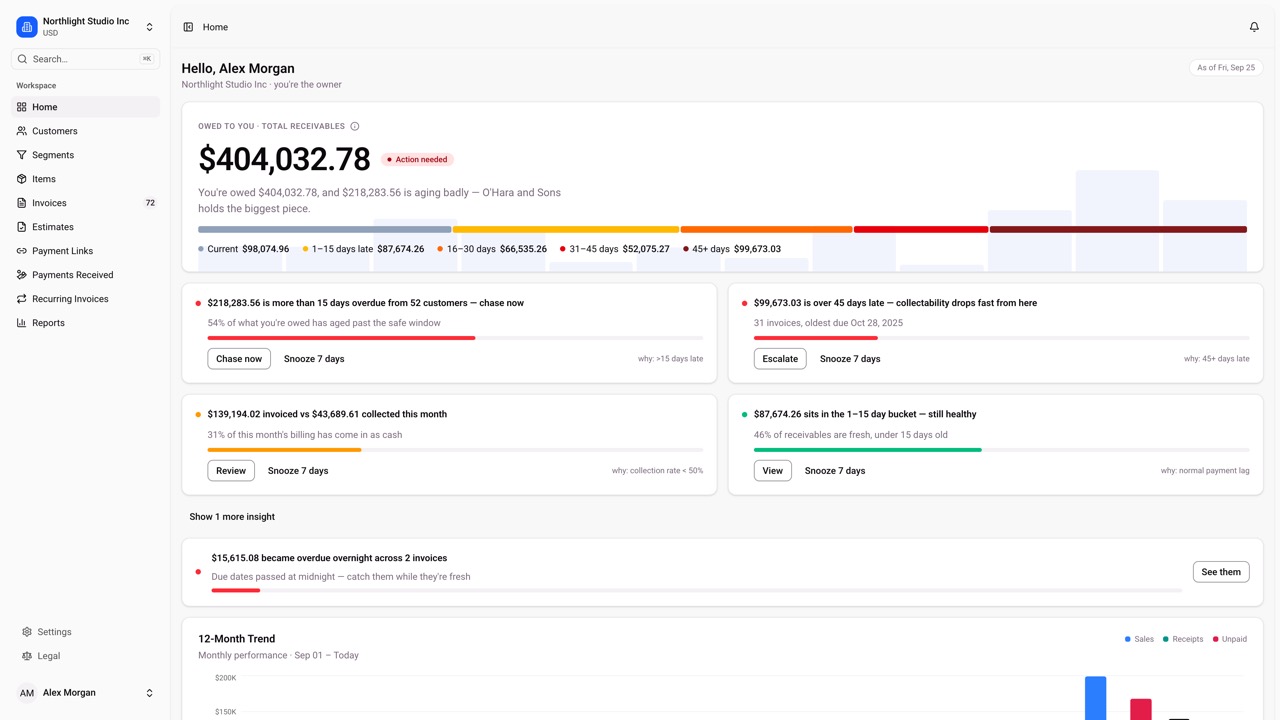Click the Payments Received icon
Viewport: 1280px width, 720px height.
tap(22, 275)
